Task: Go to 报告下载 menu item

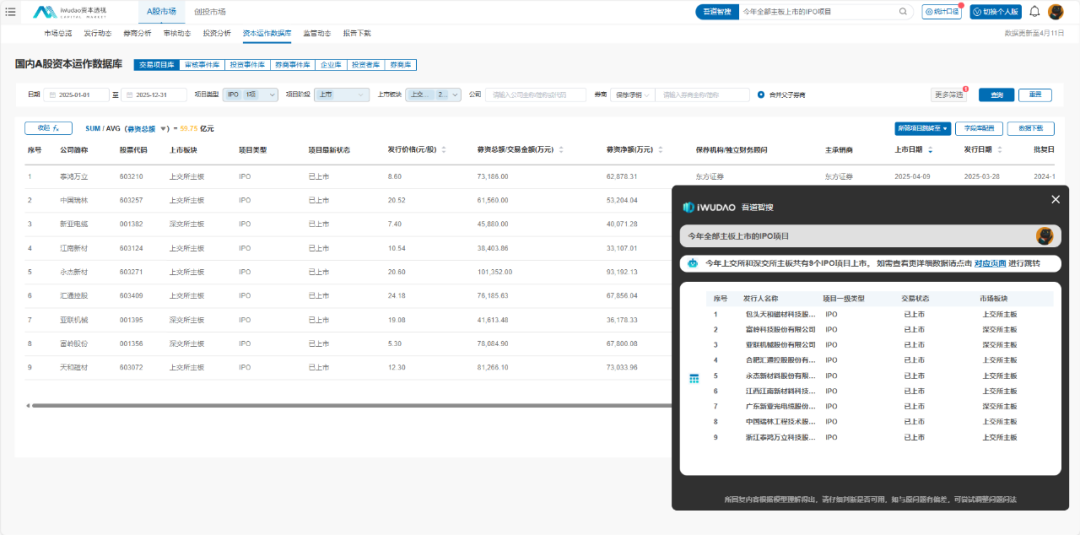Action: click(x=357, y=33)
